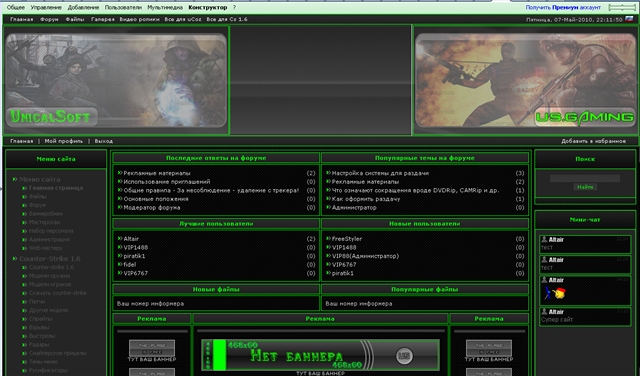This screenshot has width=640, height=376.
Task: Open the Пользователи admin menu
Action: coord(123,7)
